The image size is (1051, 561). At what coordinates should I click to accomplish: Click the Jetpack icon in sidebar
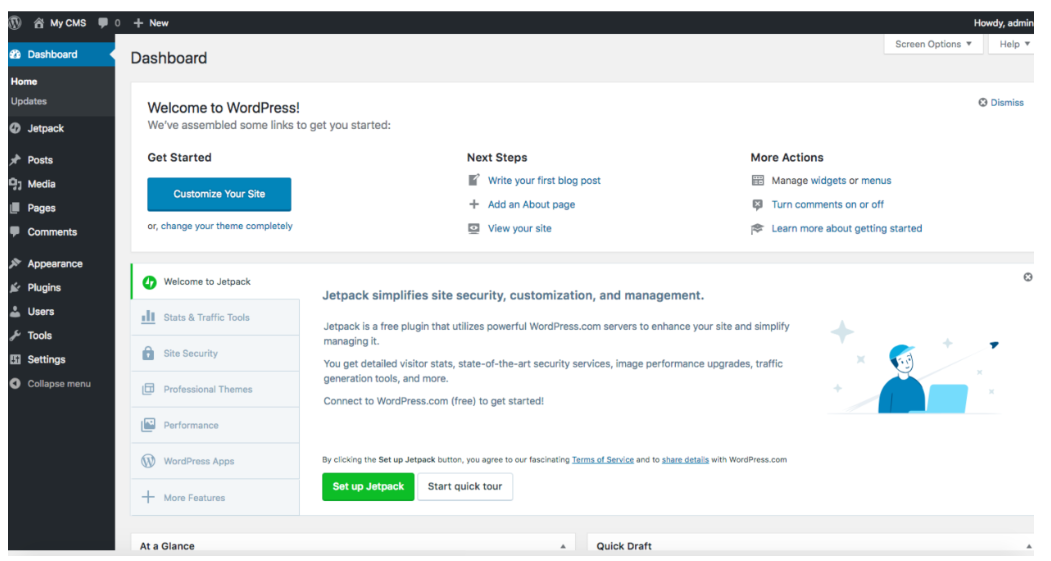[15, 128]
